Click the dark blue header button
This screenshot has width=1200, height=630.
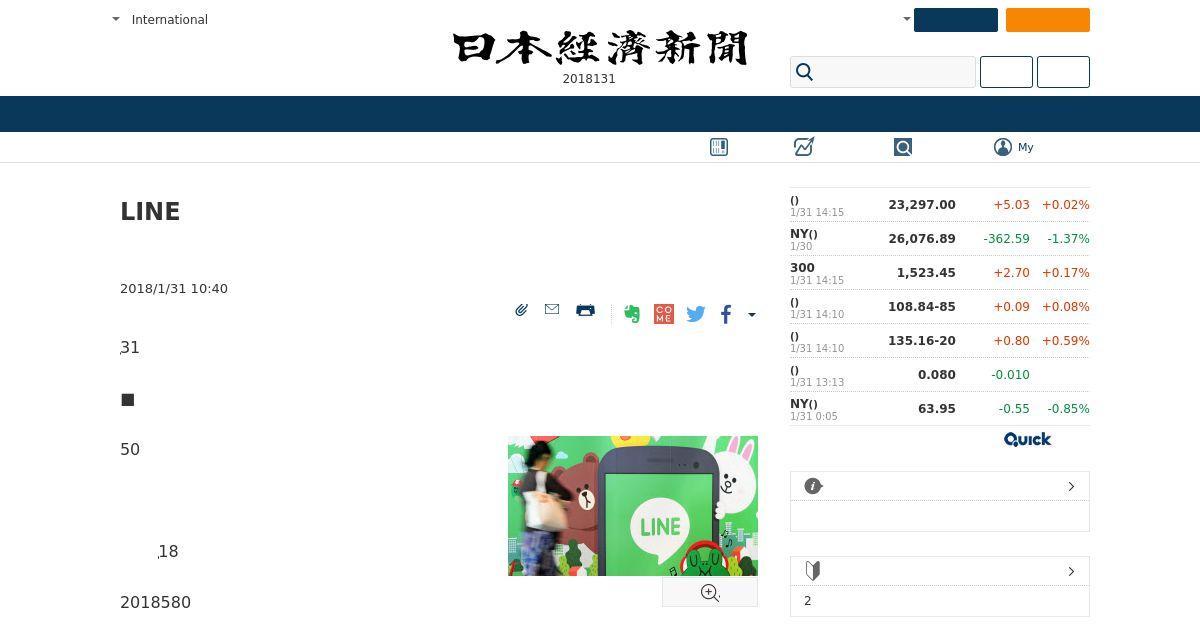(955, 20)
